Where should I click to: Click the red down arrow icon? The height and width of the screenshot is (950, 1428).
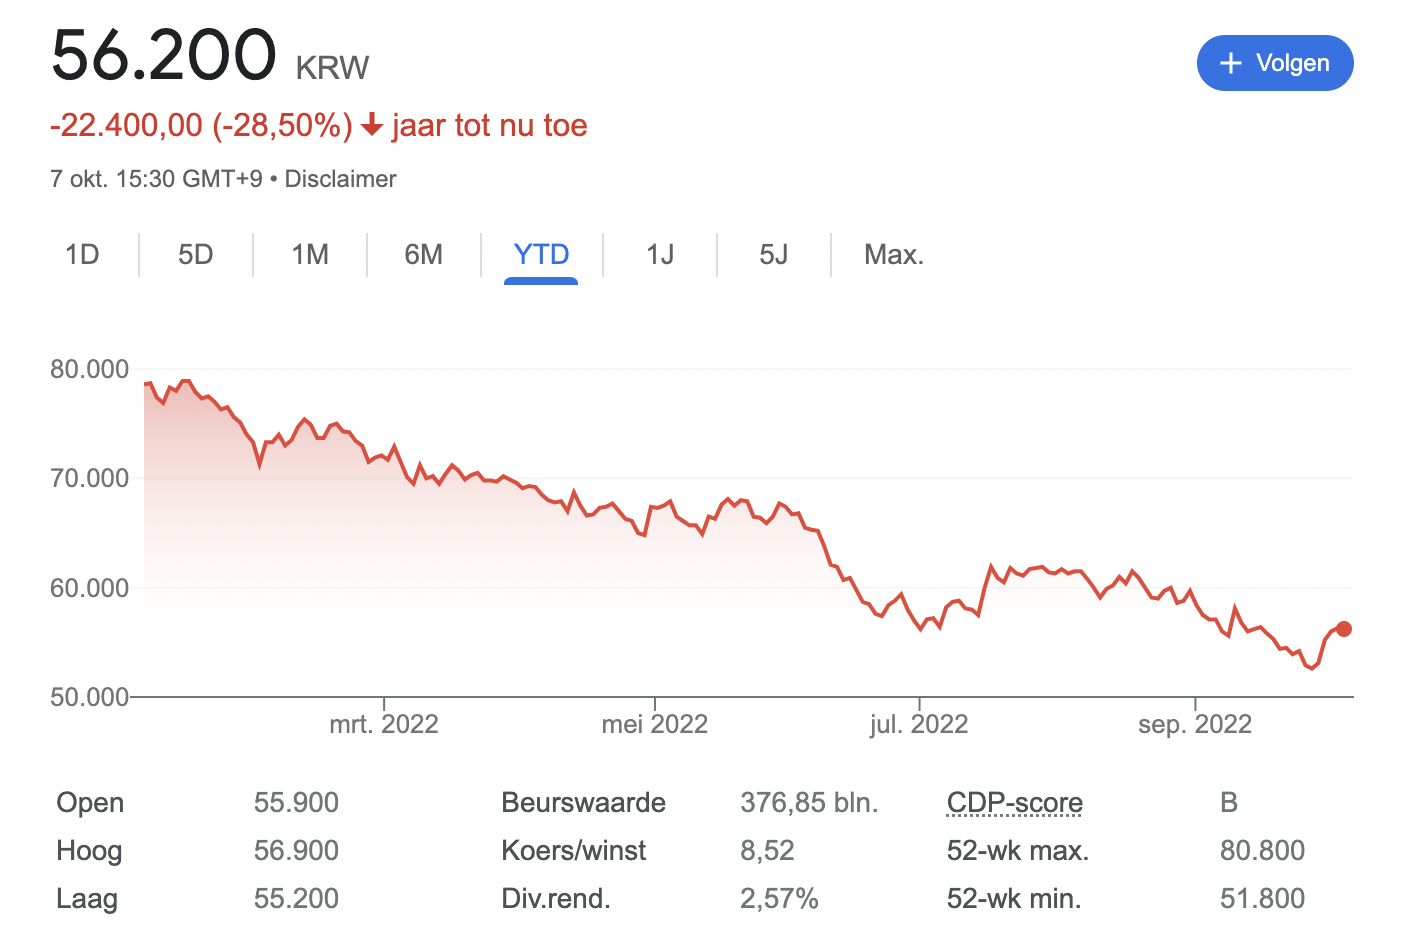click(372, 125)
